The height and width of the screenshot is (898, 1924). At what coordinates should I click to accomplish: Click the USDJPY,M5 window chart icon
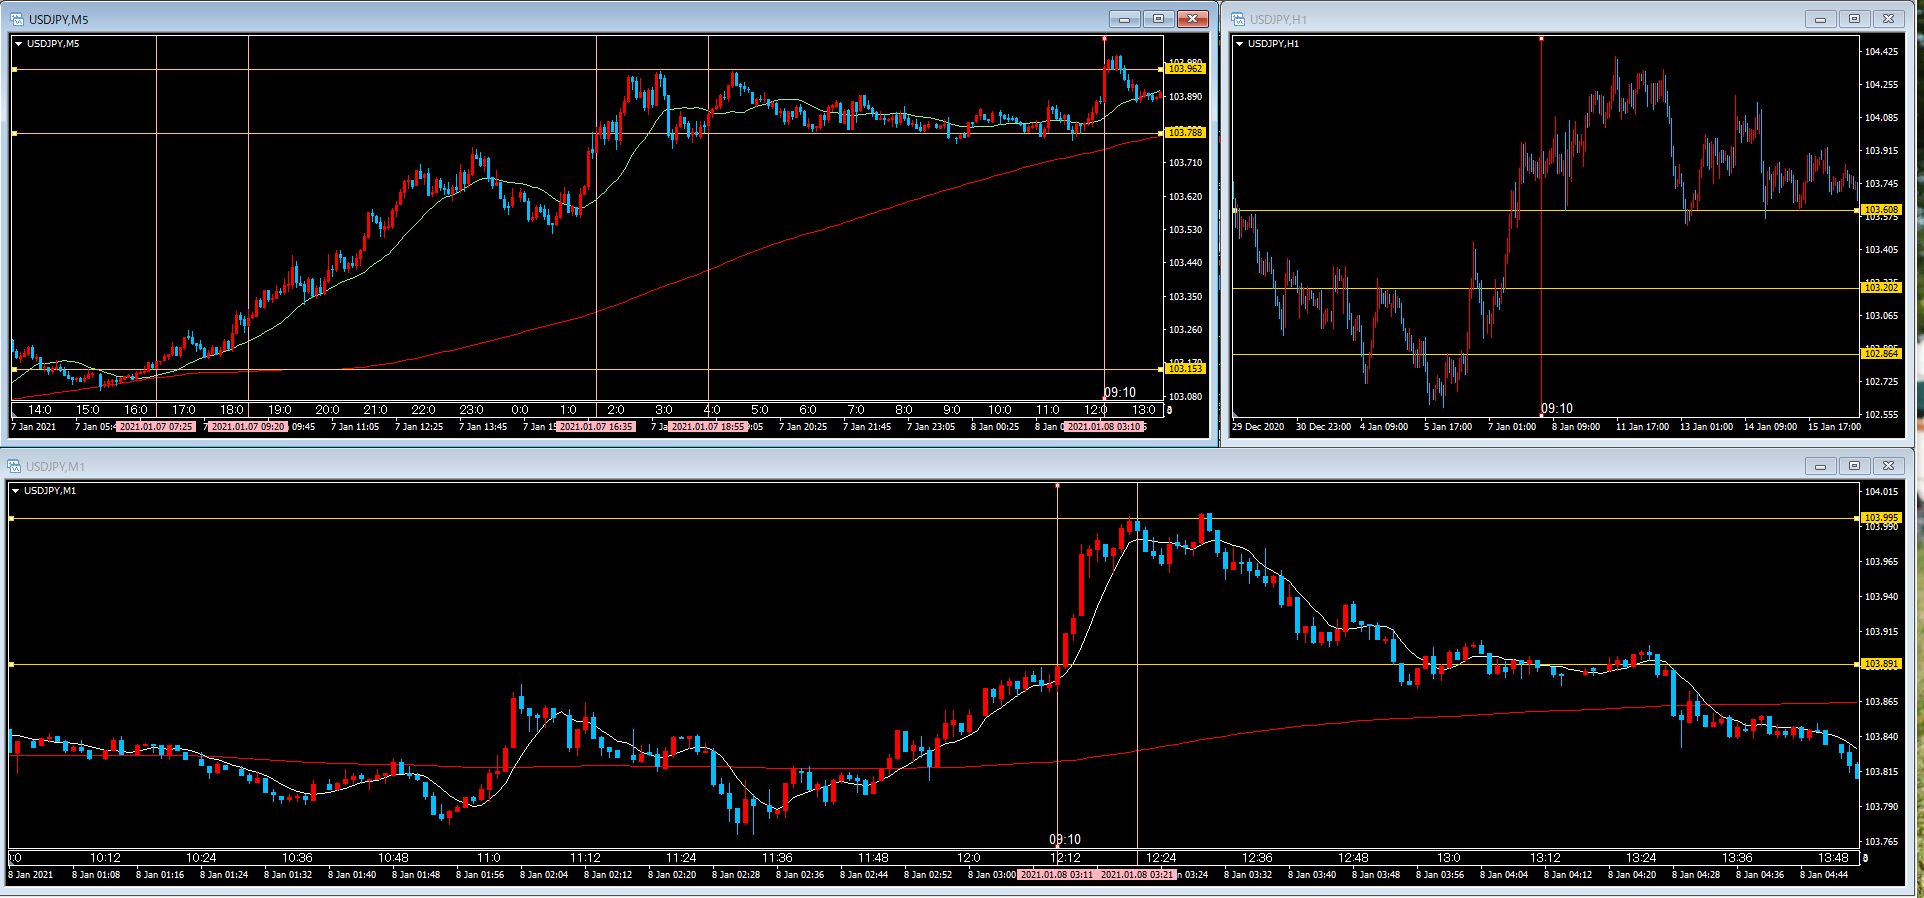(x=17, y=19)
